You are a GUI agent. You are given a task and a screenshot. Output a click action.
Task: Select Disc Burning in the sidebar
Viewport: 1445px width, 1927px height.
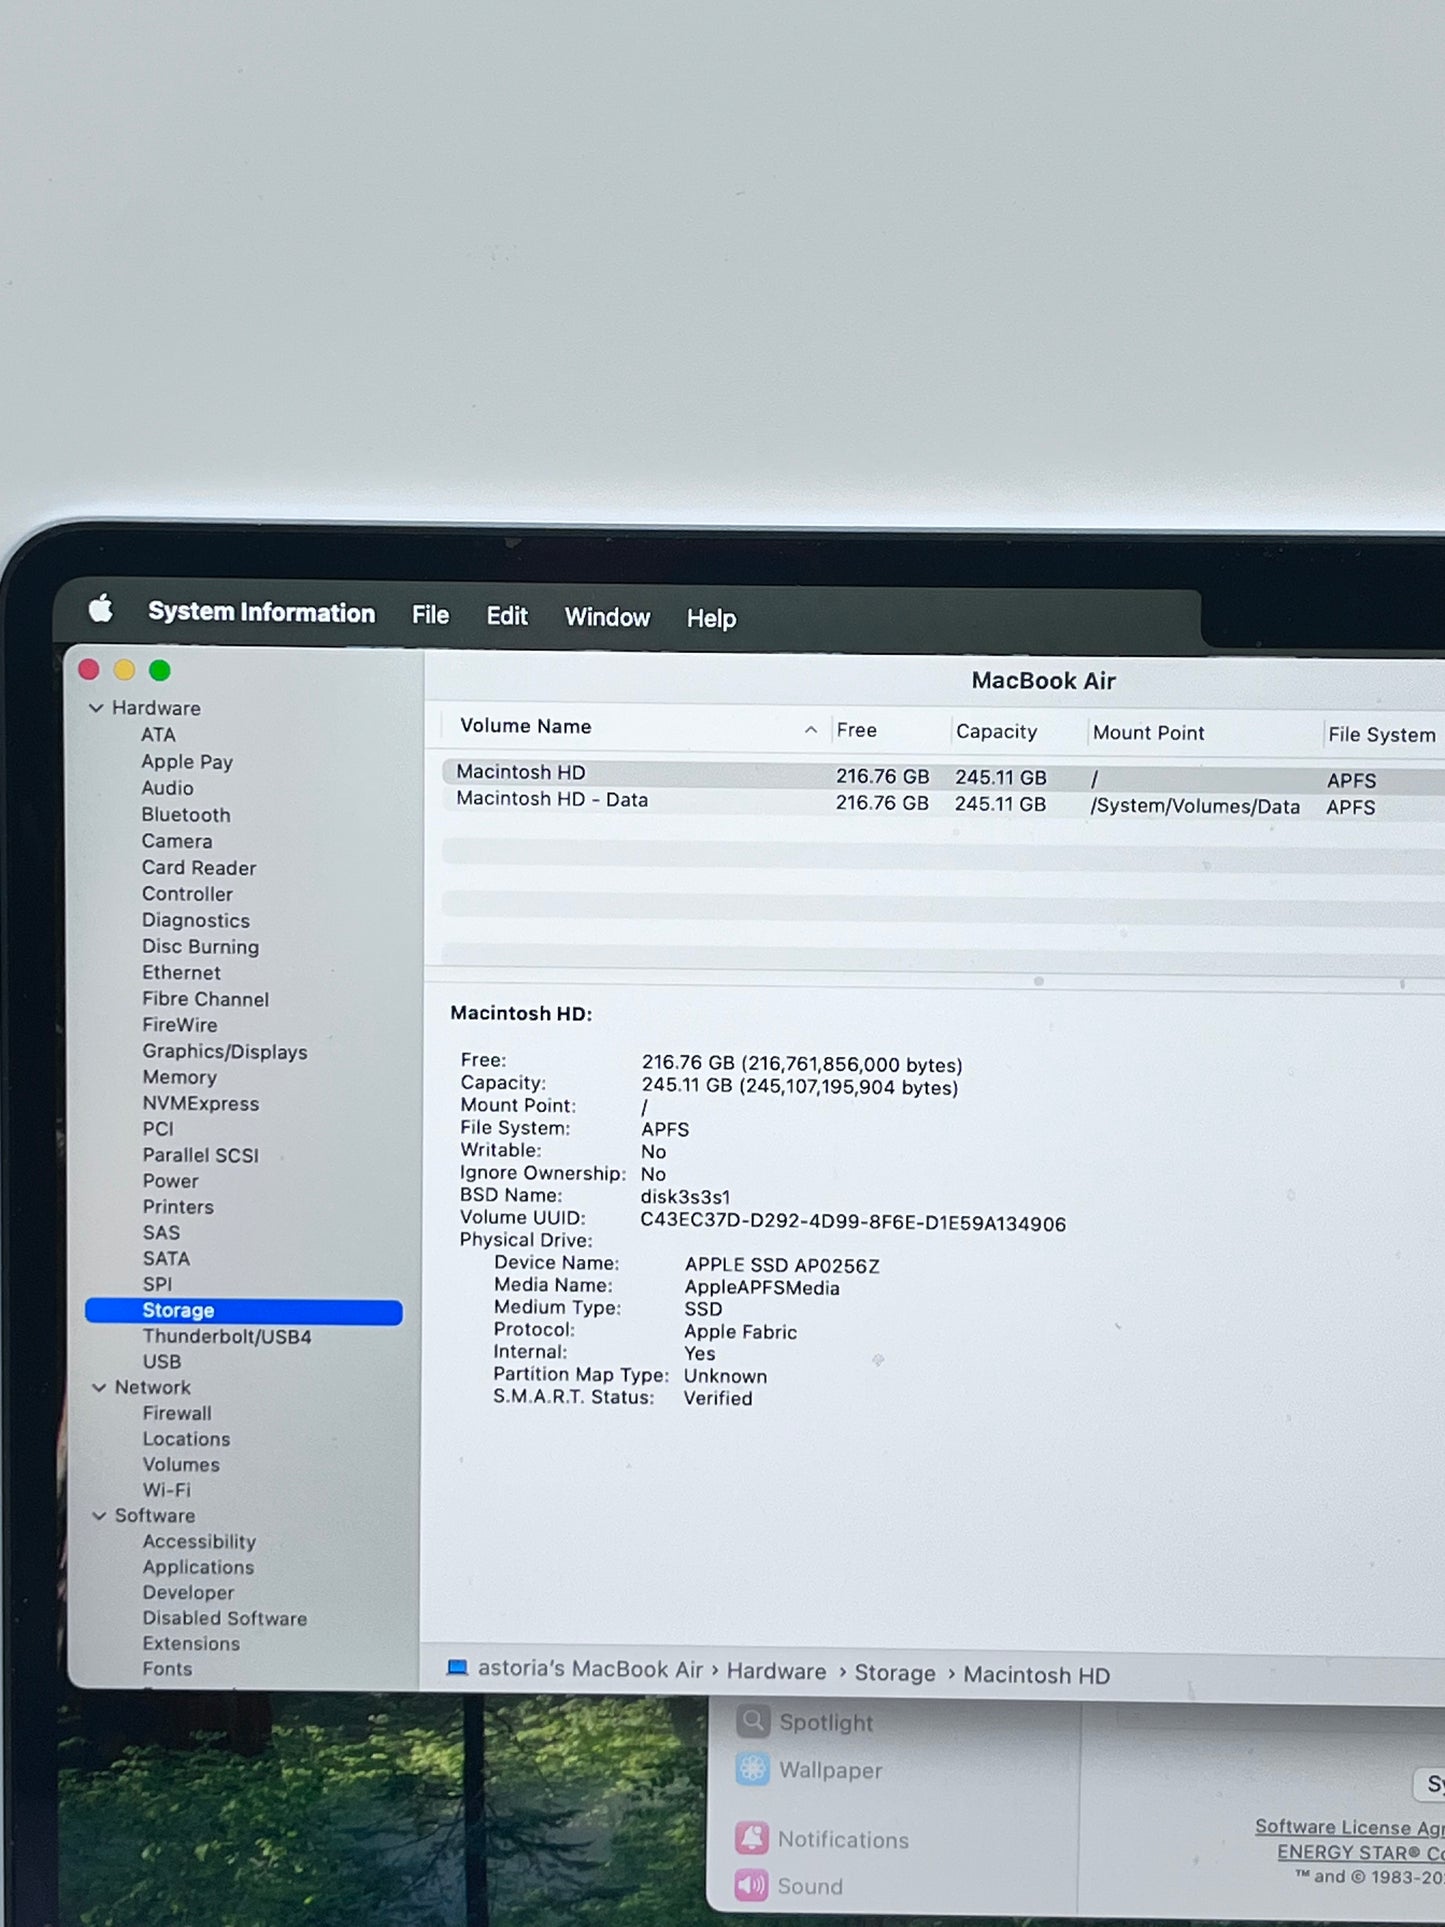(200, 946)
